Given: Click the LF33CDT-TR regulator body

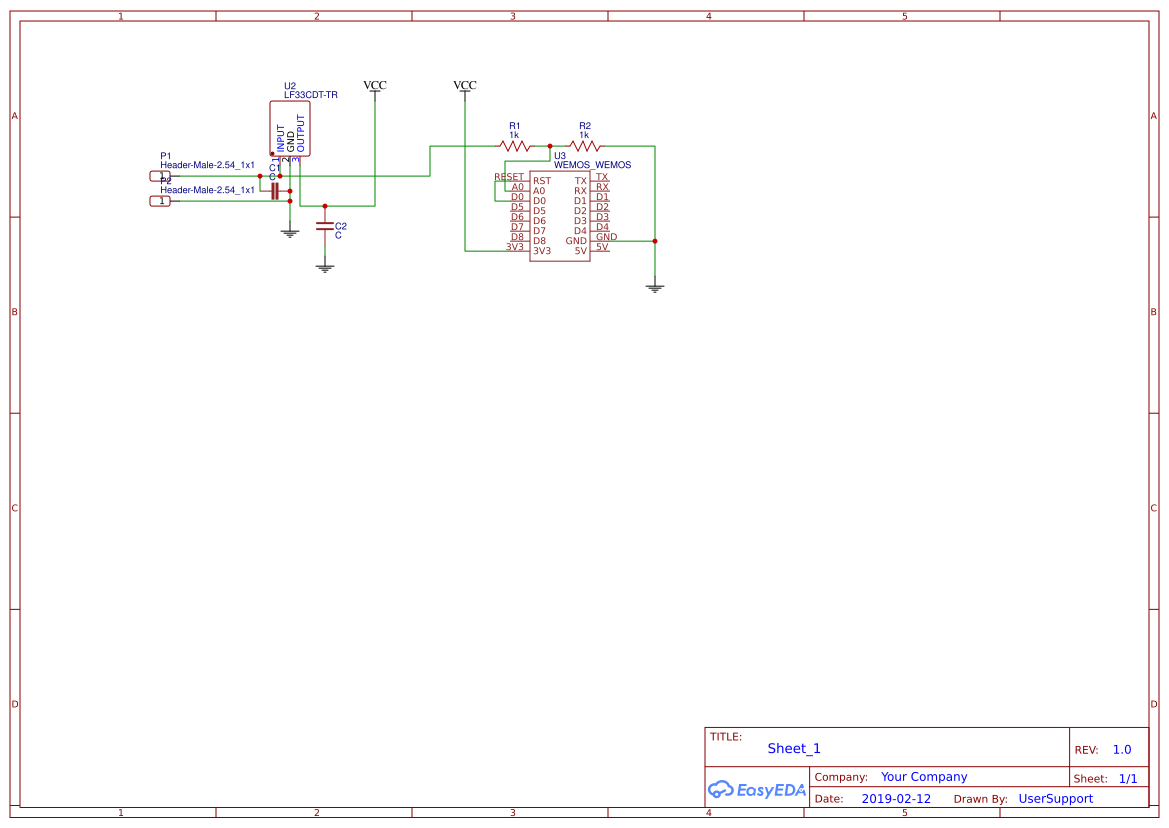Looking at the screenshot, I should tap(290, 128).
